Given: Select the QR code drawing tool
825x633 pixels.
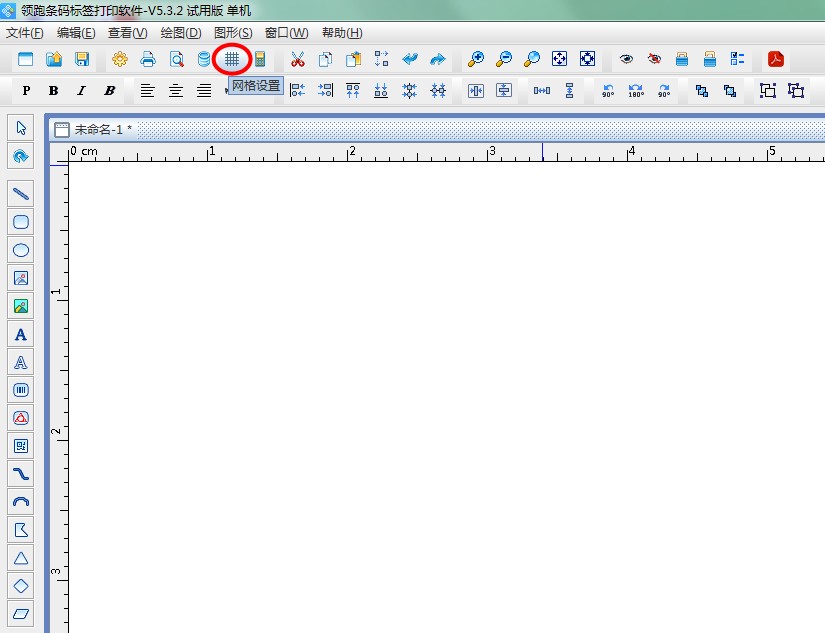Looking at the screenshot, I should click(21, 446).
